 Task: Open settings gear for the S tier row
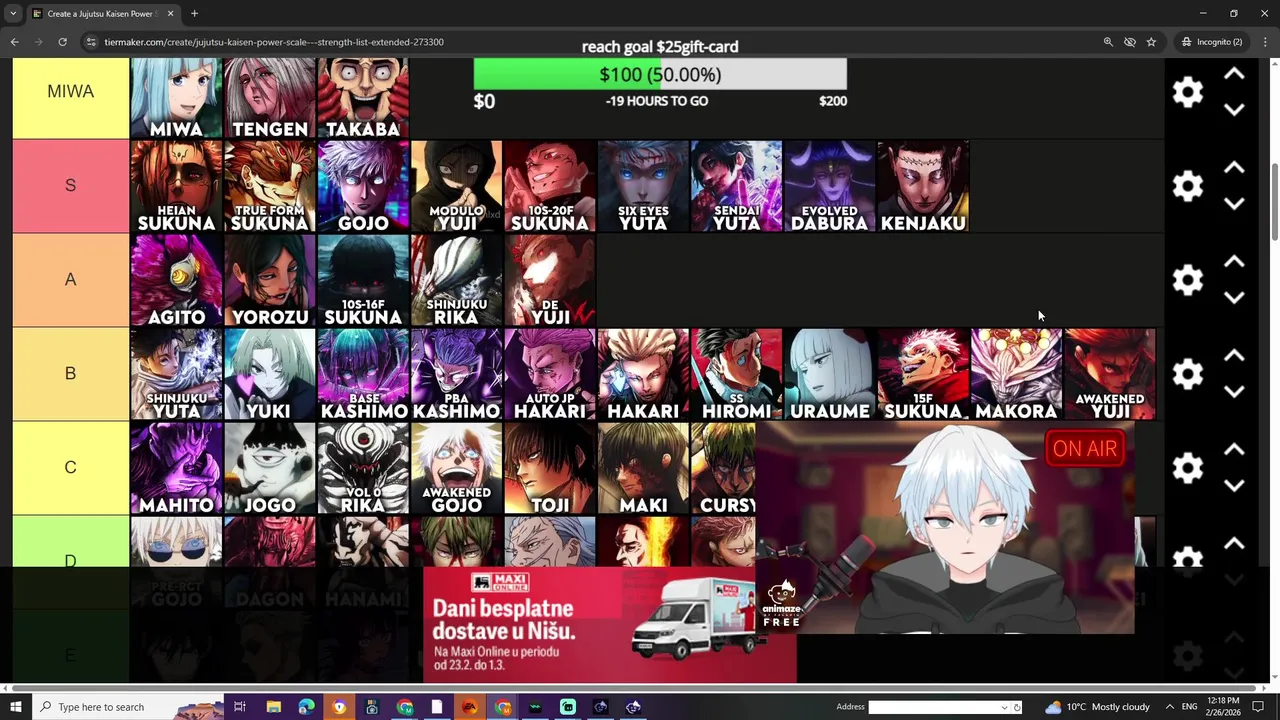[x=1187, y=186]
